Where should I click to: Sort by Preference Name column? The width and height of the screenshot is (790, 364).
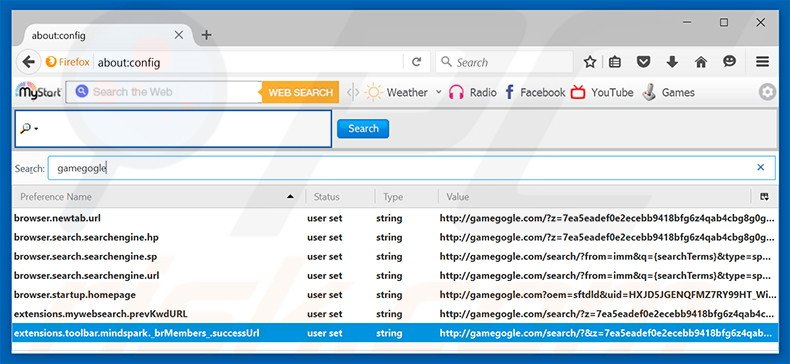click(x=158, y=197)
